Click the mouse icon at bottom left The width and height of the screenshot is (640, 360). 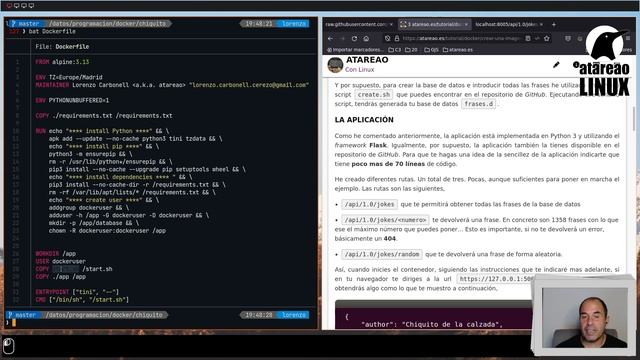click(x=9, y=346)
